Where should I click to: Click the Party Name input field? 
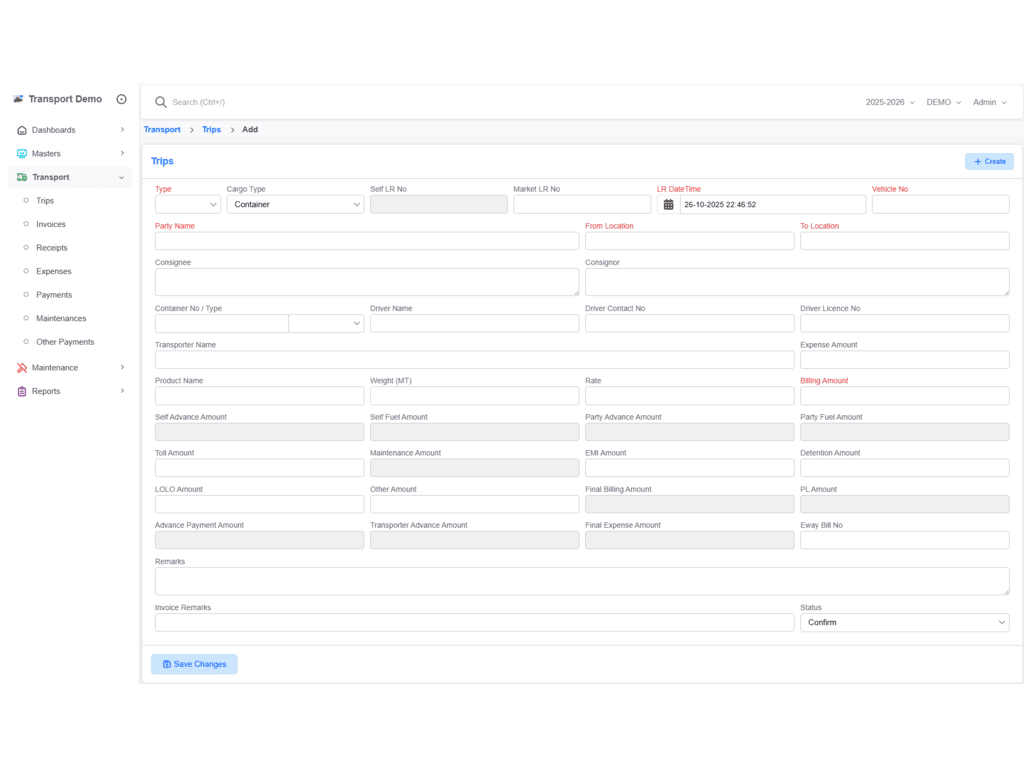366,241
